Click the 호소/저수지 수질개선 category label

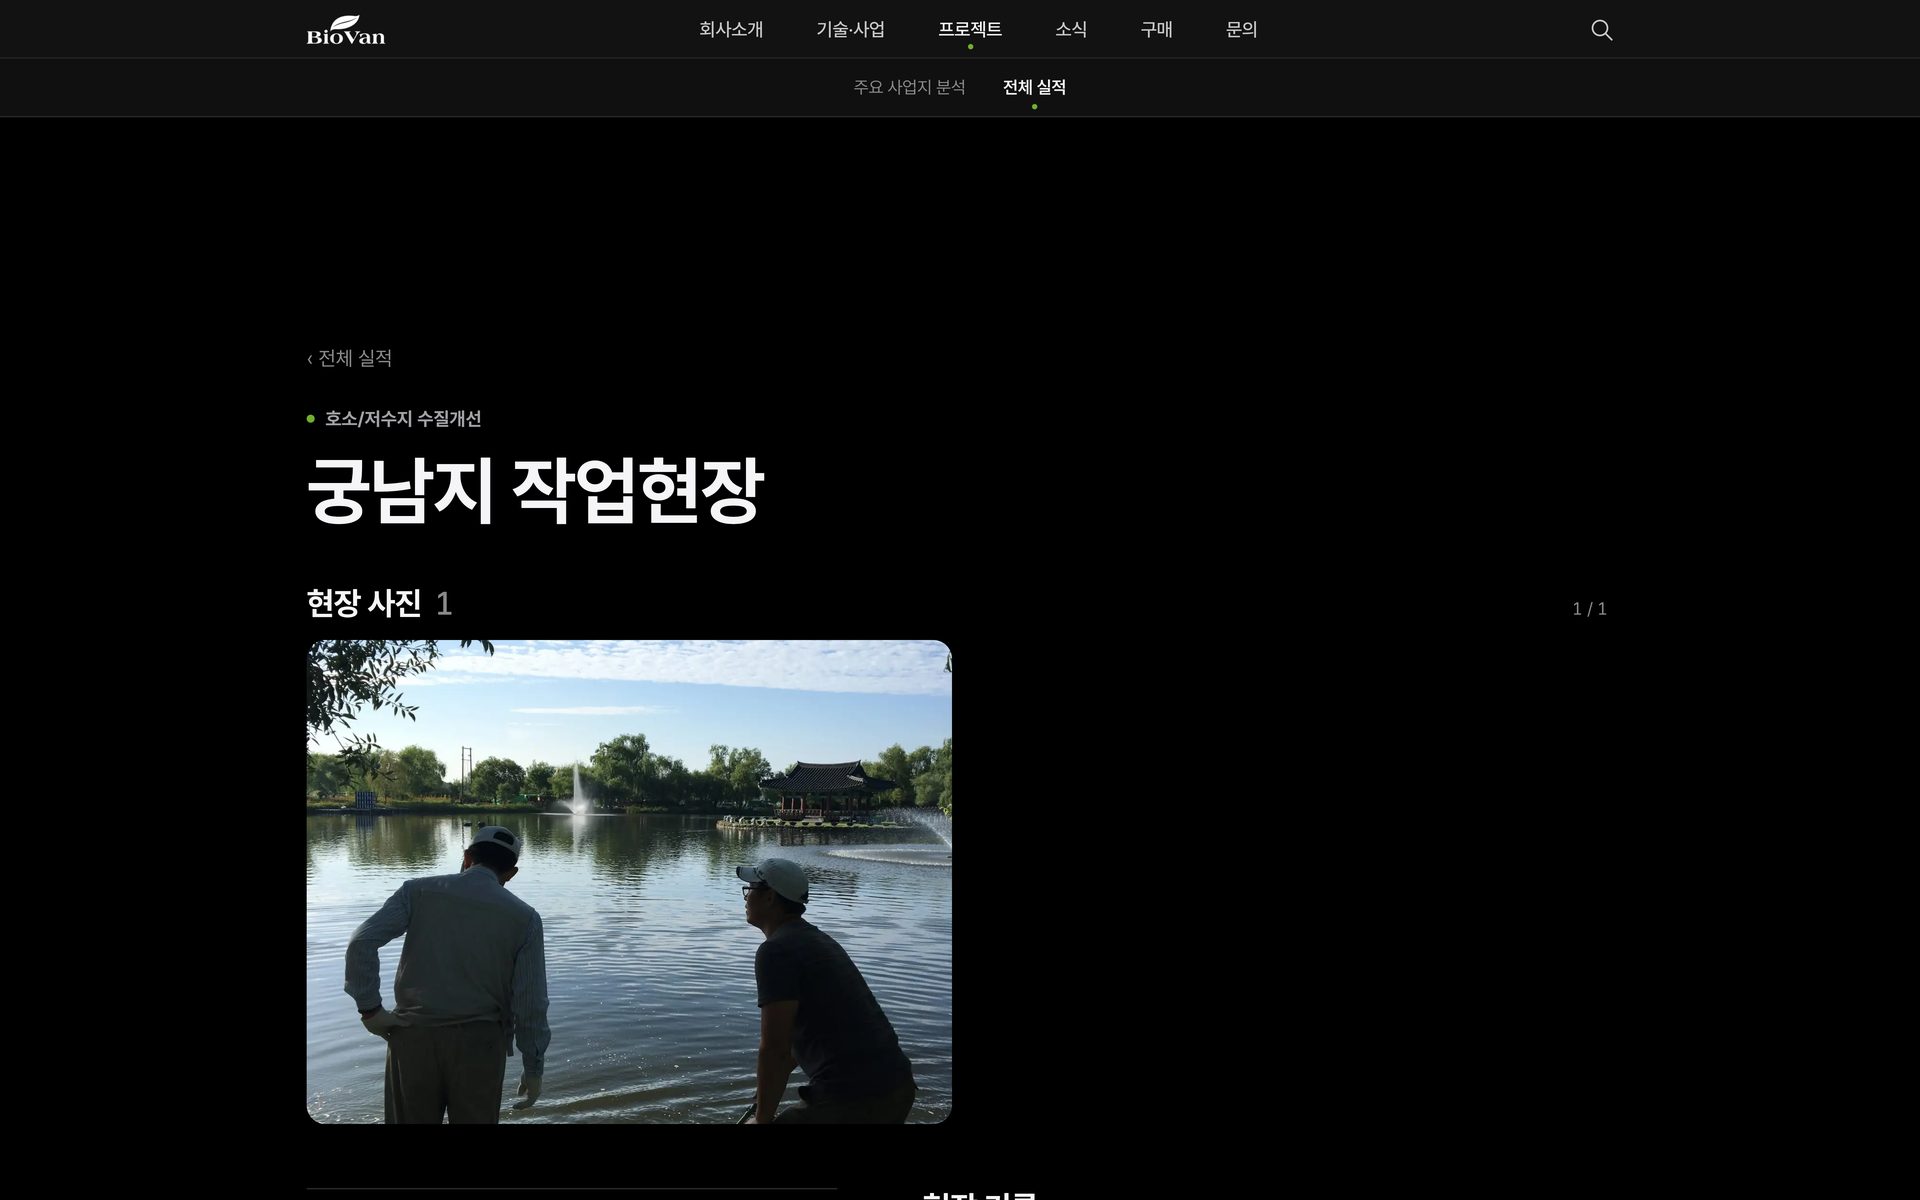[x=403, y=419]
